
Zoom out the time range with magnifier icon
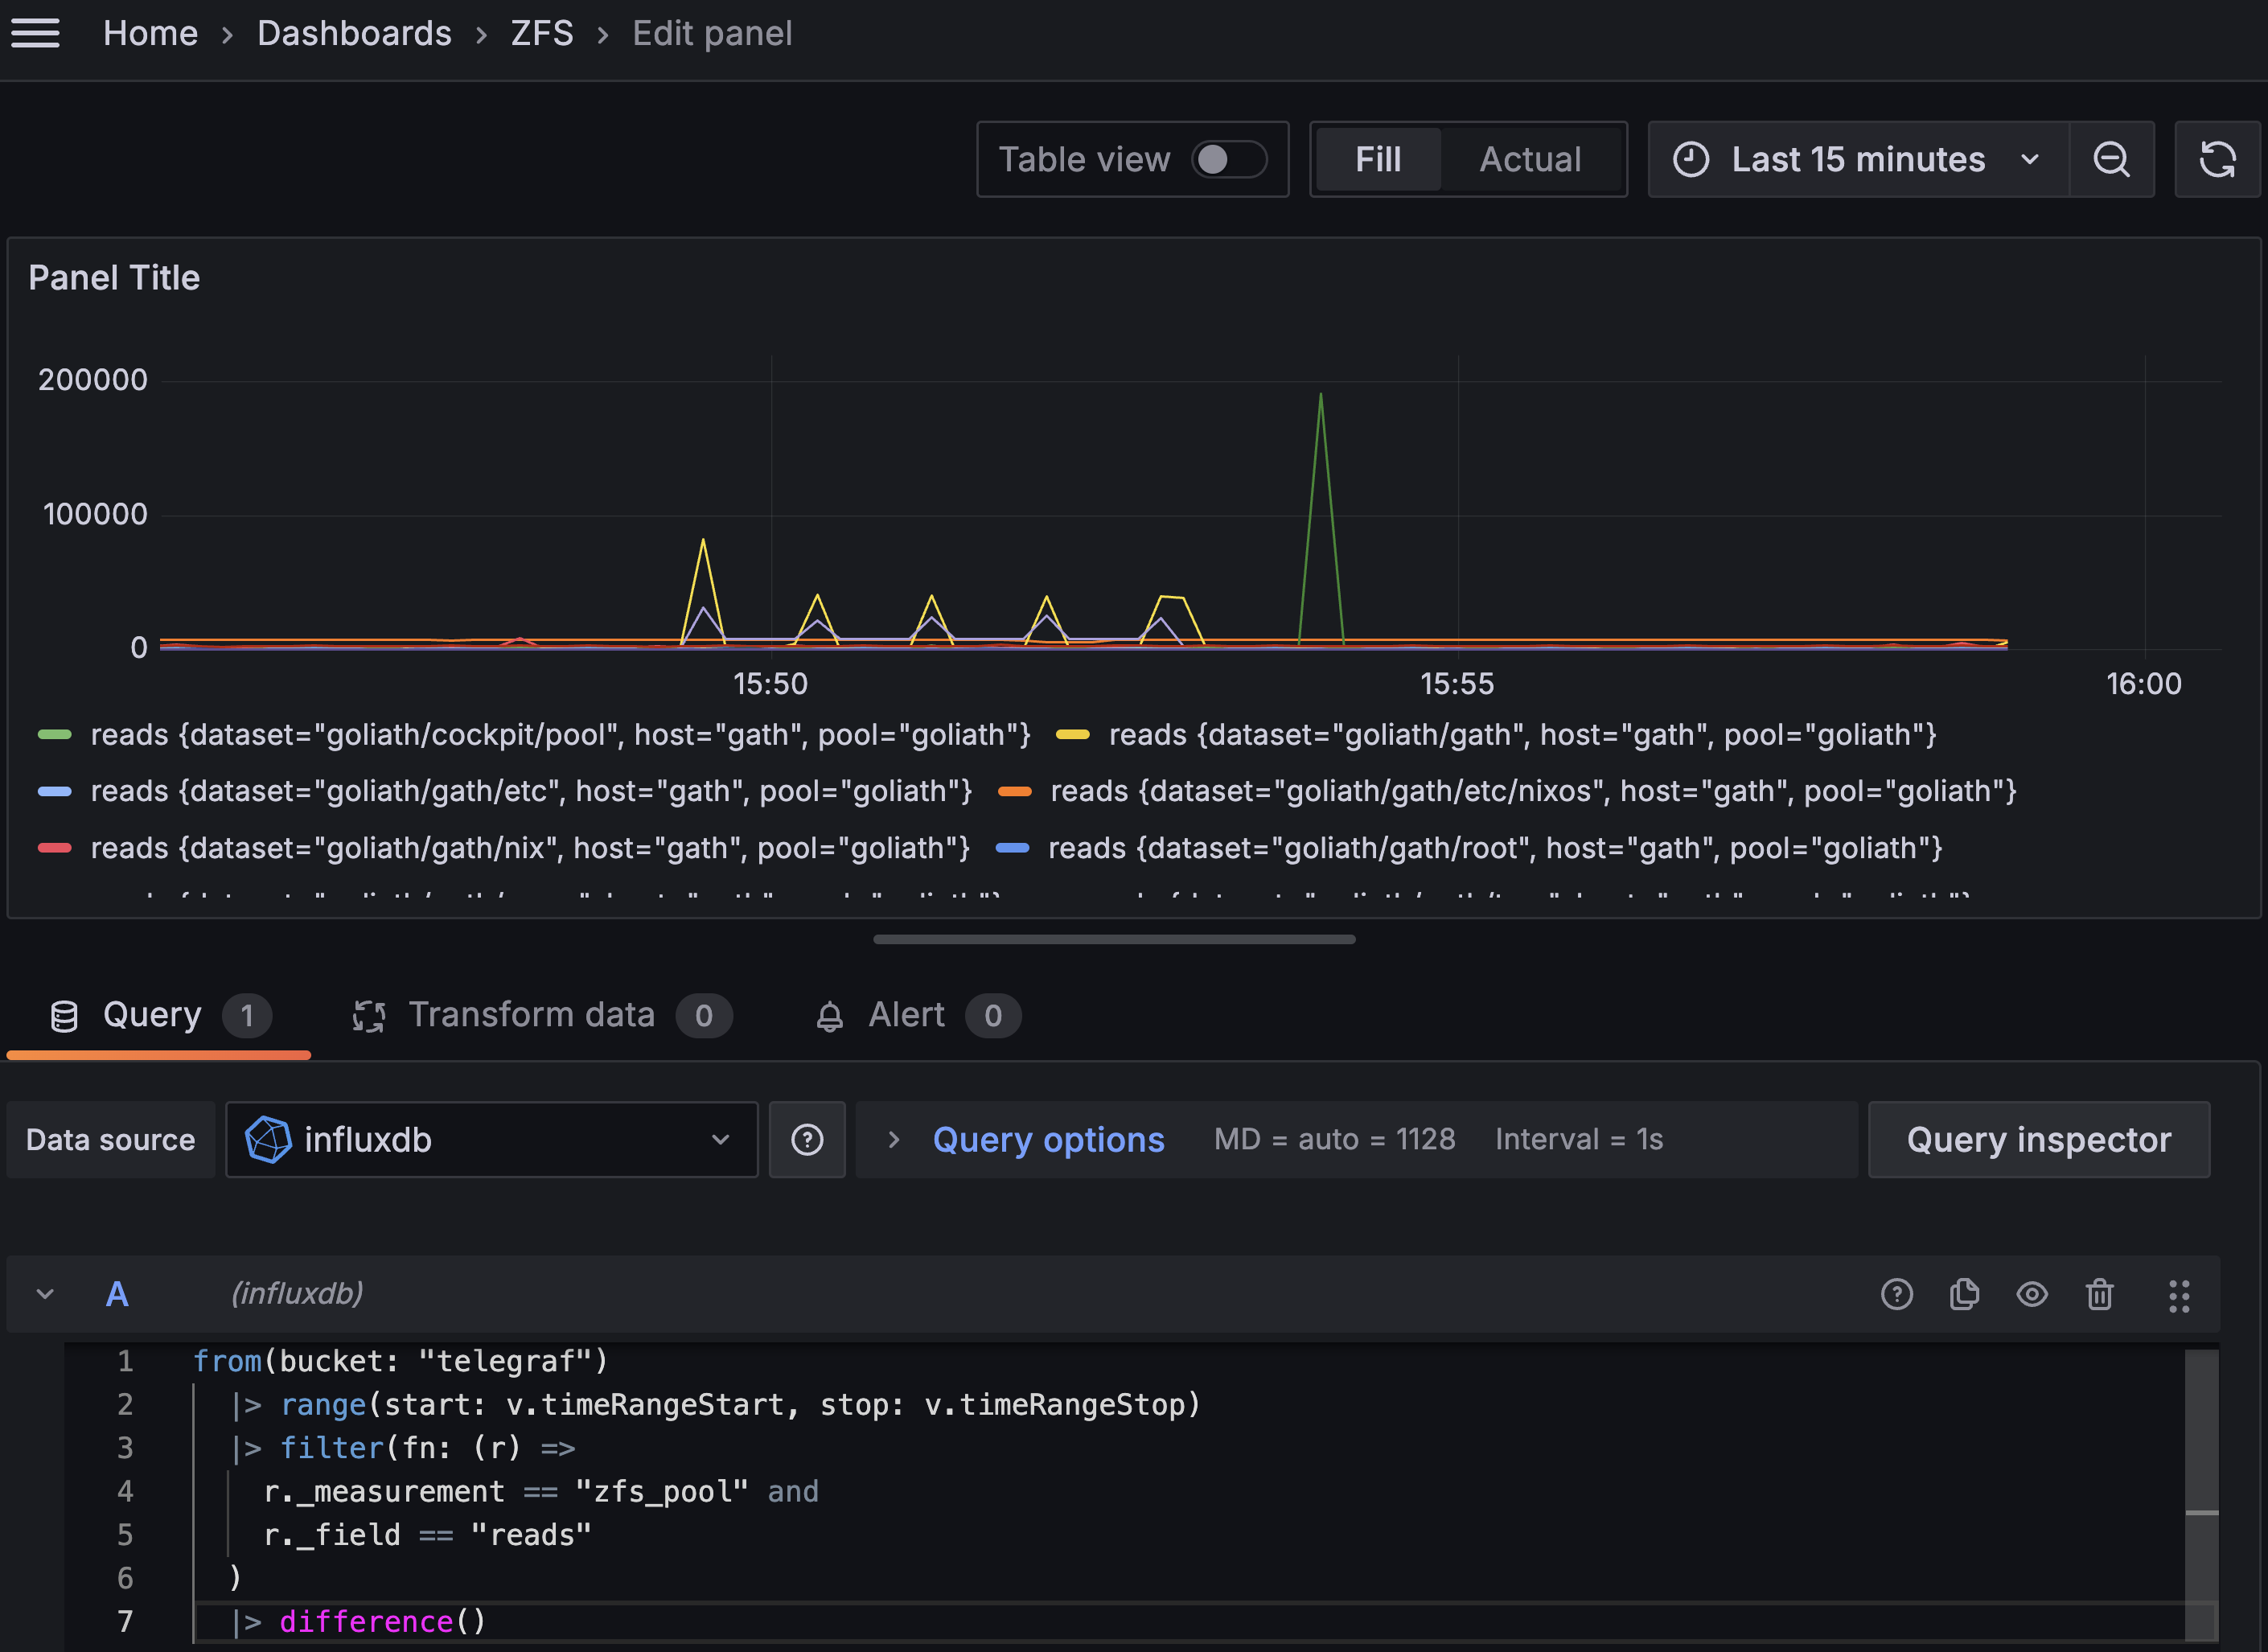click(x=2111, y=159)
